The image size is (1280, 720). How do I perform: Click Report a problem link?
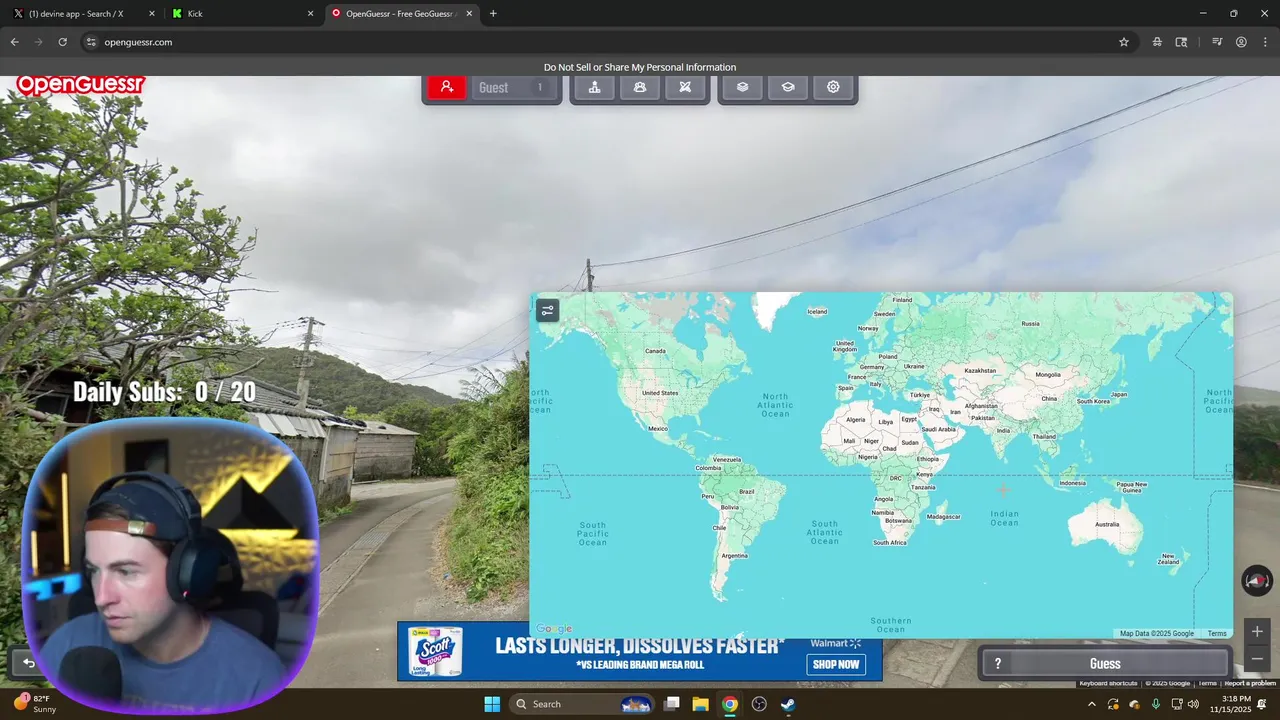tap(1250, 683)
